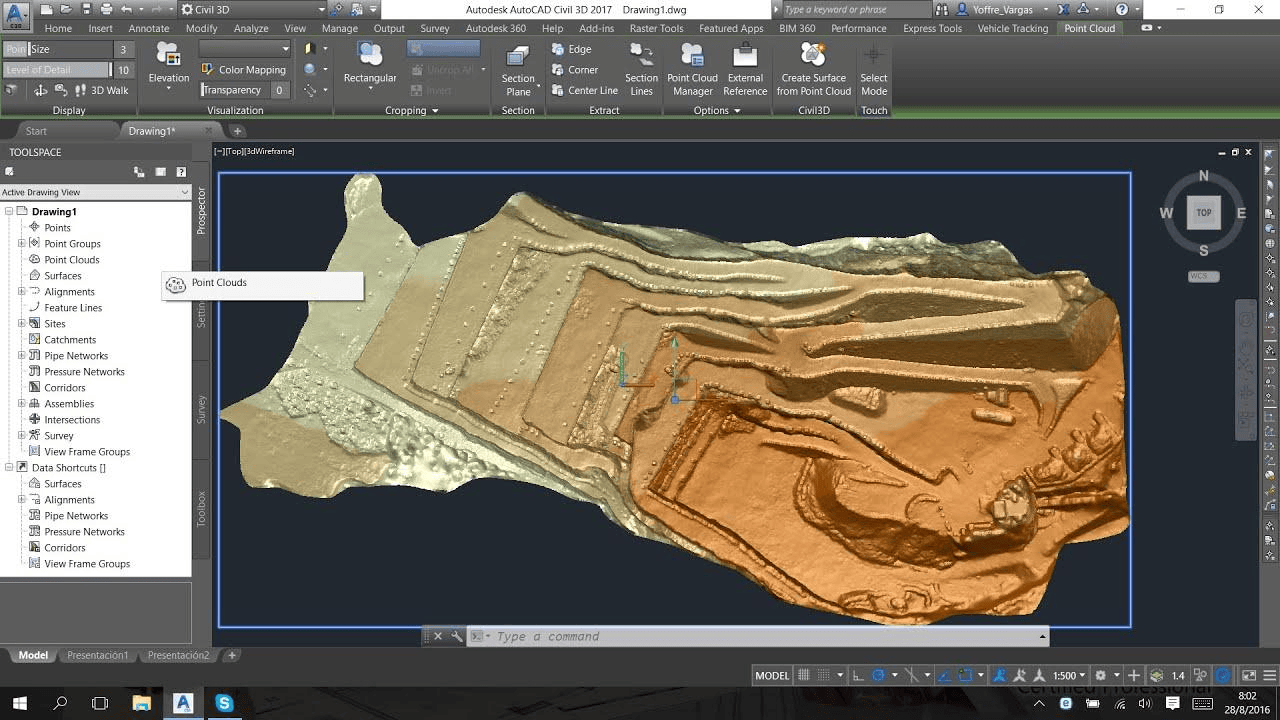Open the 1:500 annotation scale dropdown

point(1069,675)
